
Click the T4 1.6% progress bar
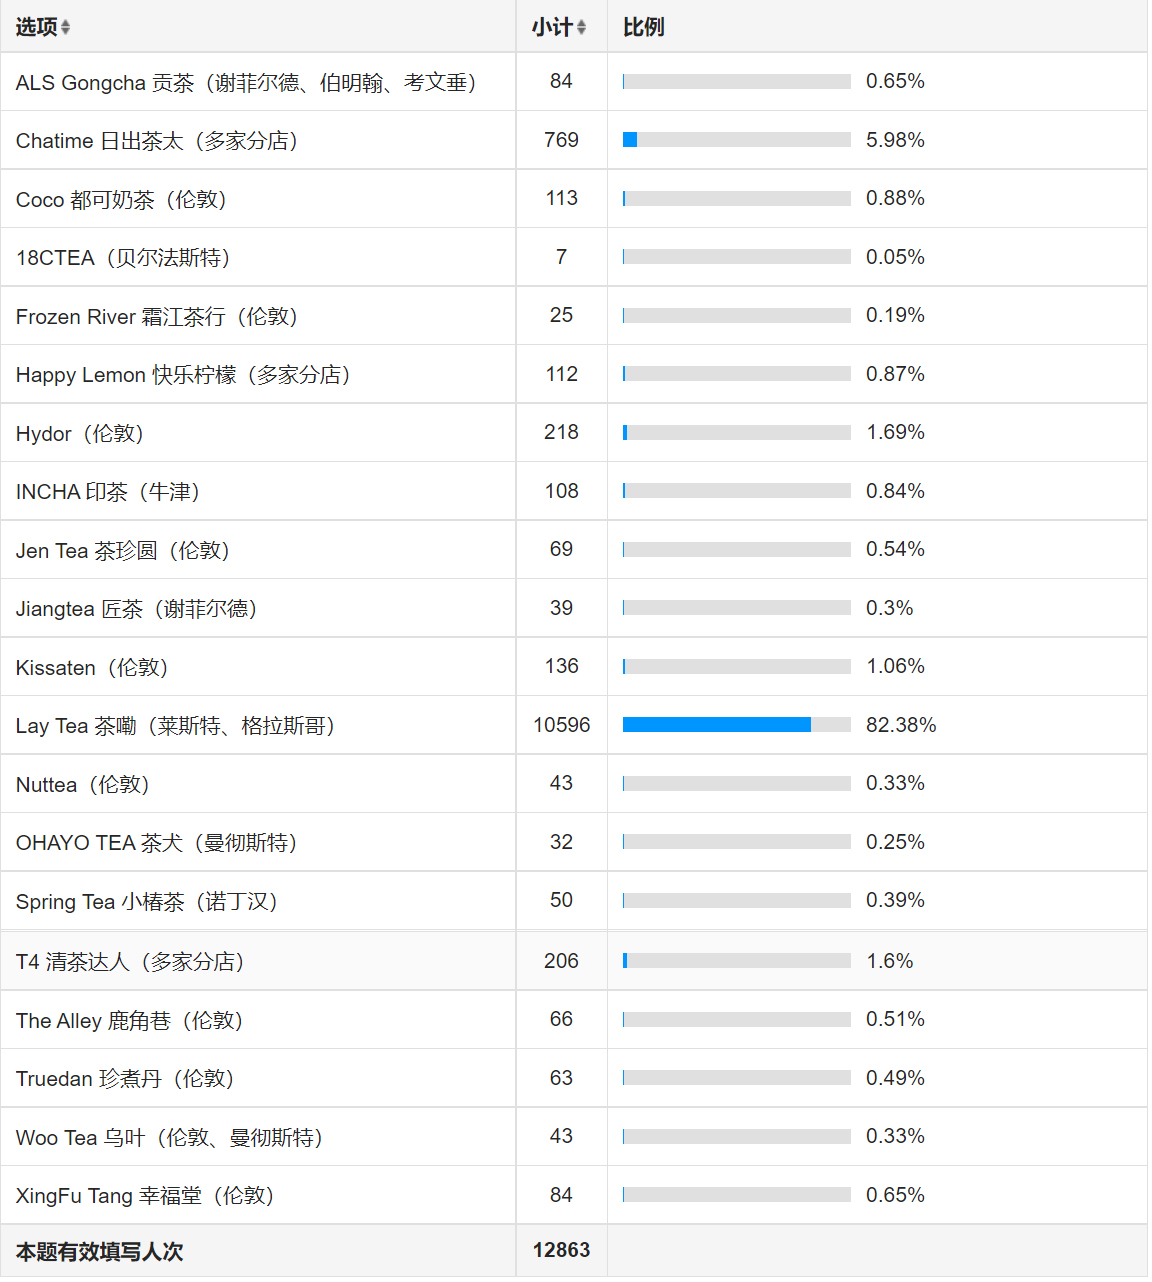pos(736,961)
